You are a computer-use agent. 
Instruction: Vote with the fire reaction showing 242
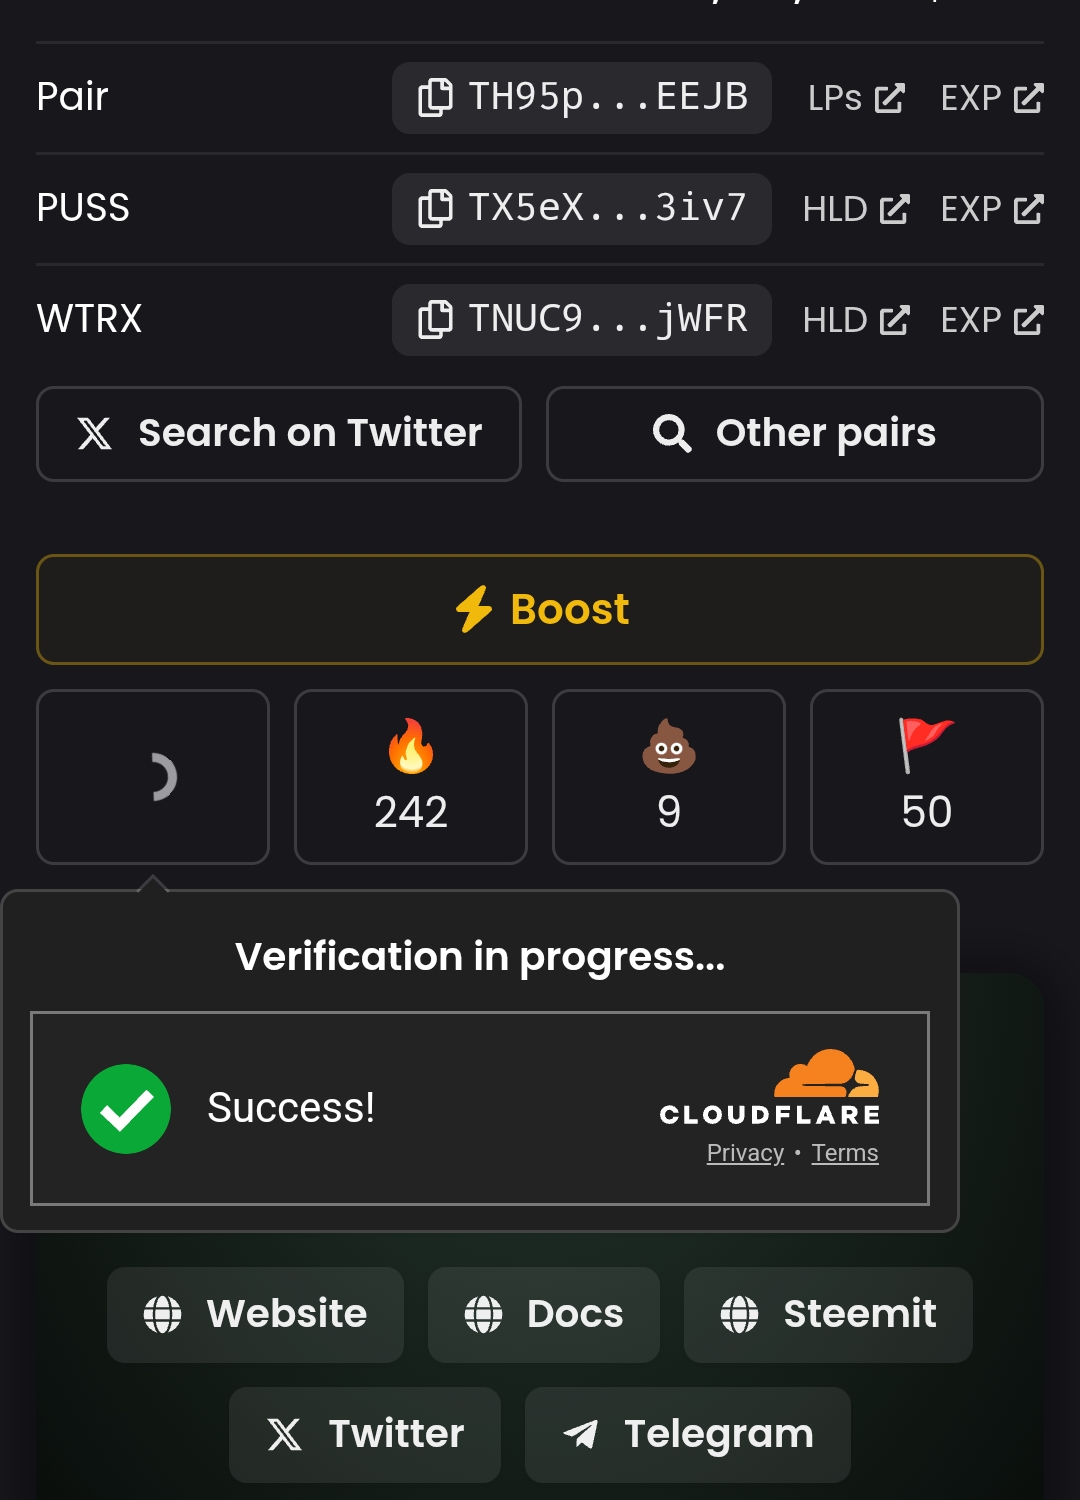click(x=411, y=777)
